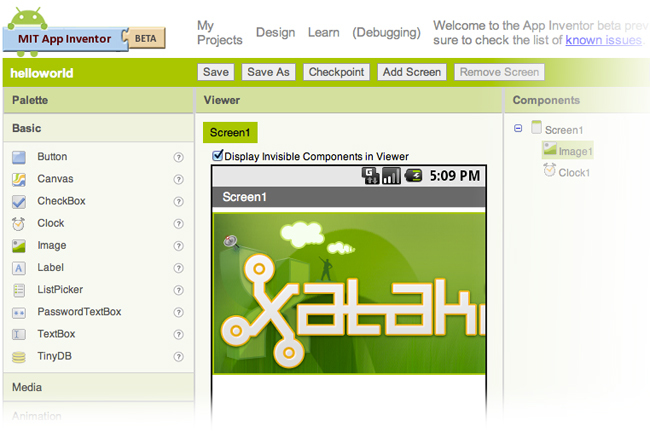Open help for TextBox component
Screen dimensions: 650x432
pyautogui.click(x=178, y=335)
